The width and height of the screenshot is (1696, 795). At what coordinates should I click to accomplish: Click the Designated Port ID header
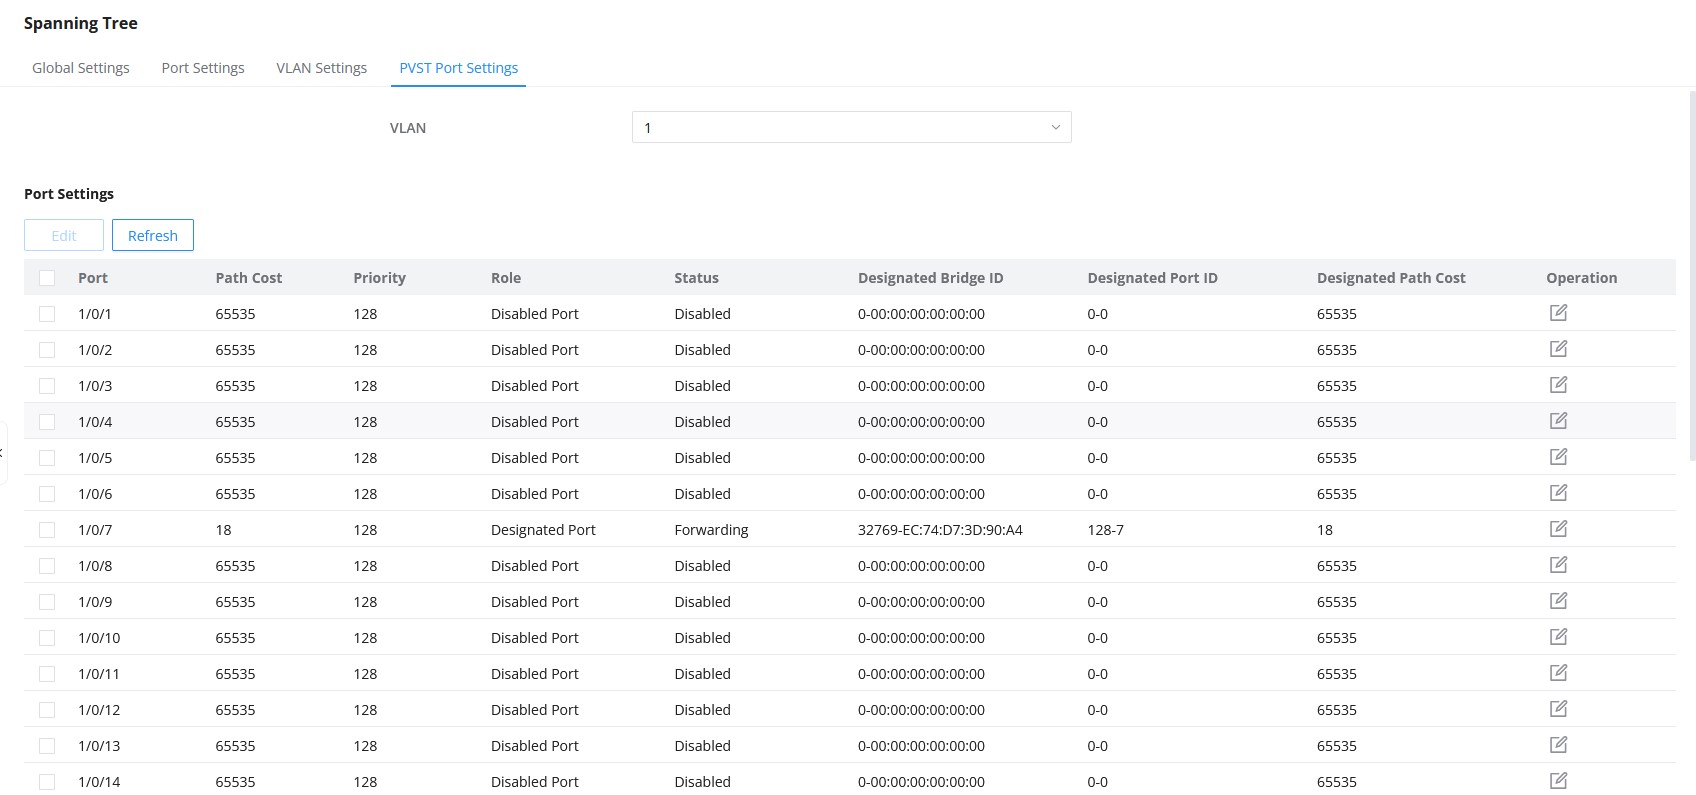1152,278
